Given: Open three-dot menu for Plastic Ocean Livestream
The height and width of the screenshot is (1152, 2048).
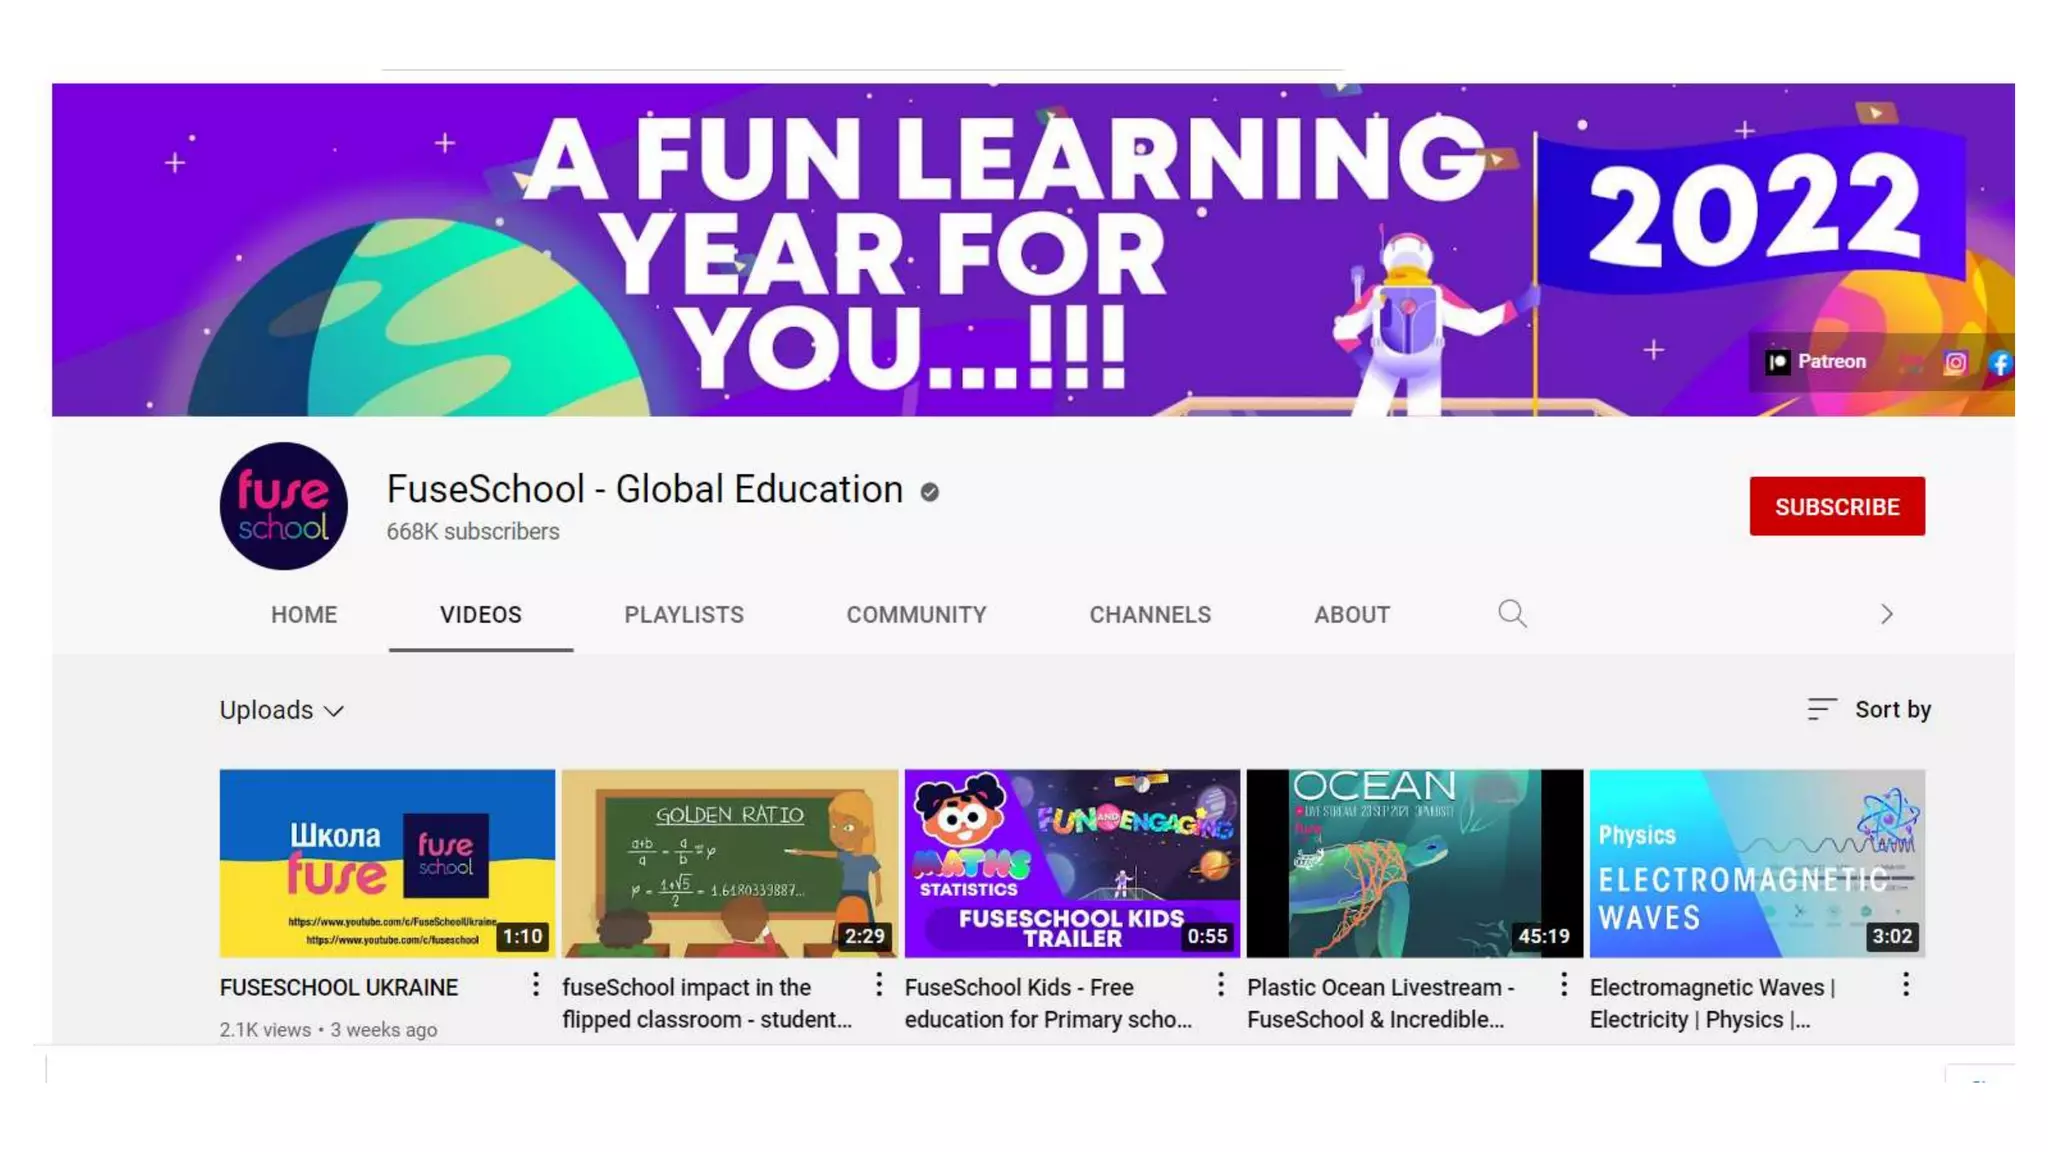Looking at the screenshot, I should pyautogui.click(x=1564, y=985).
